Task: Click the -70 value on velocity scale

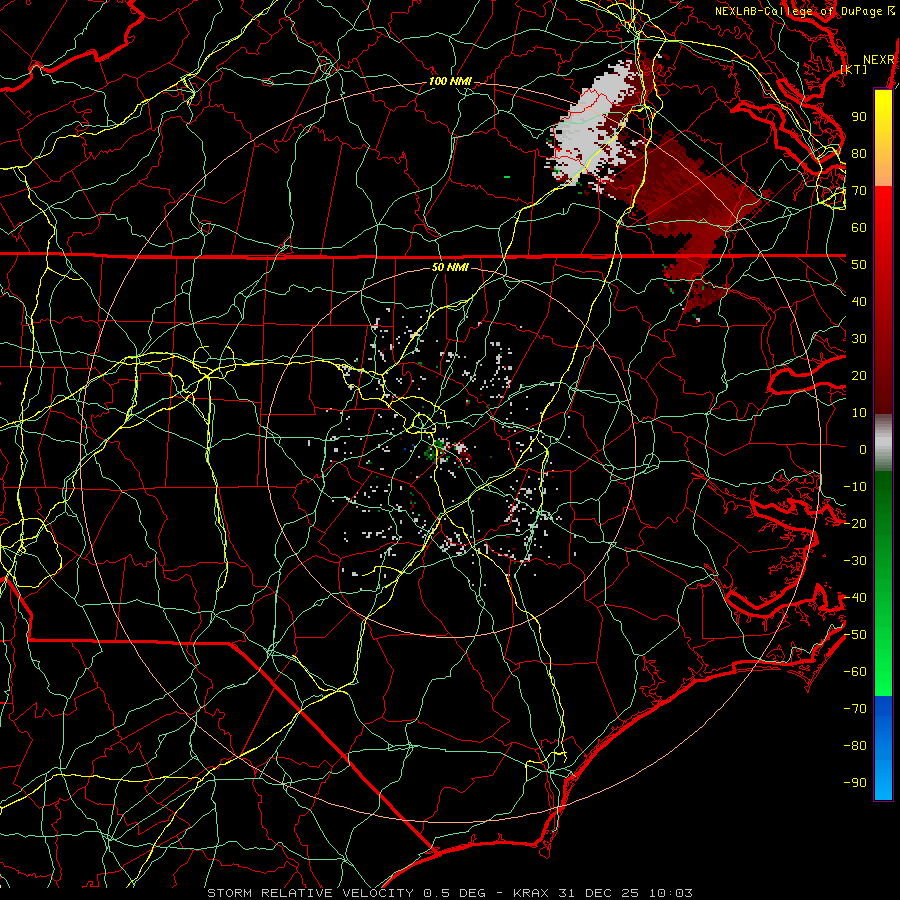Action: (x=855, y=709)
